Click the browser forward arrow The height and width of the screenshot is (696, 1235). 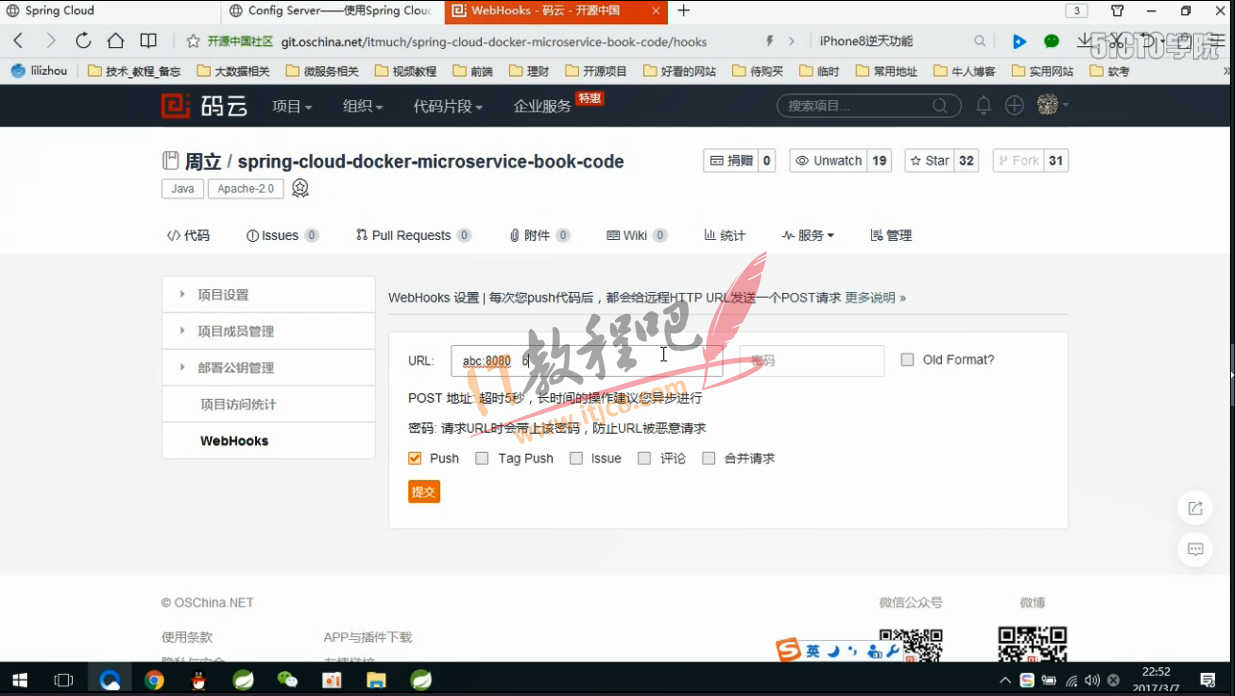(51, 41)
